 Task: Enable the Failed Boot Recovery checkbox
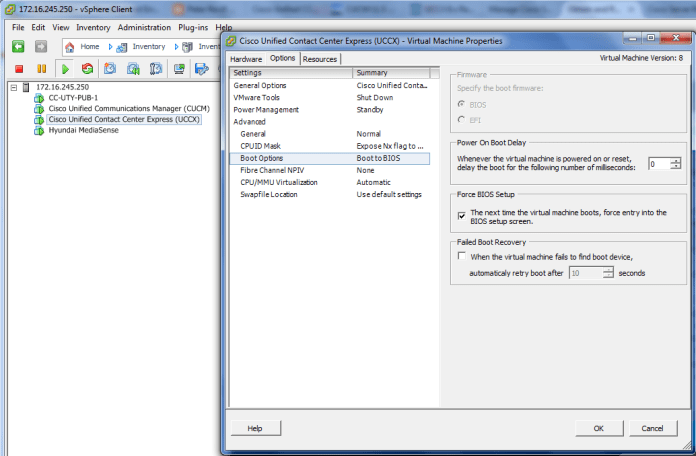(461, 257)
